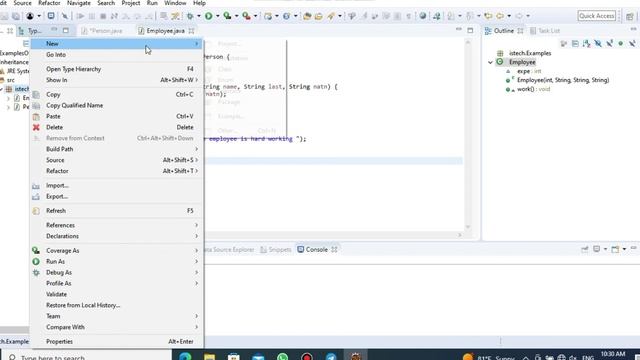The width and height of the screenshot is (640, 360).
Task: Choose Delete with red X icon
Action: [118, 127]
